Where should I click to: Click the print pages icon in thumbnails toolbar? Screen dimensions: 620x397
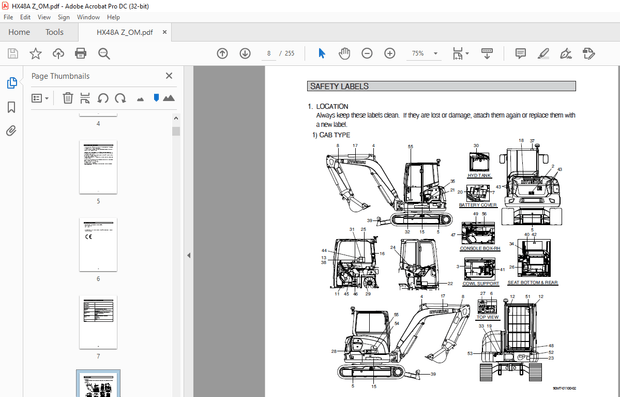[x=85, y=98]
